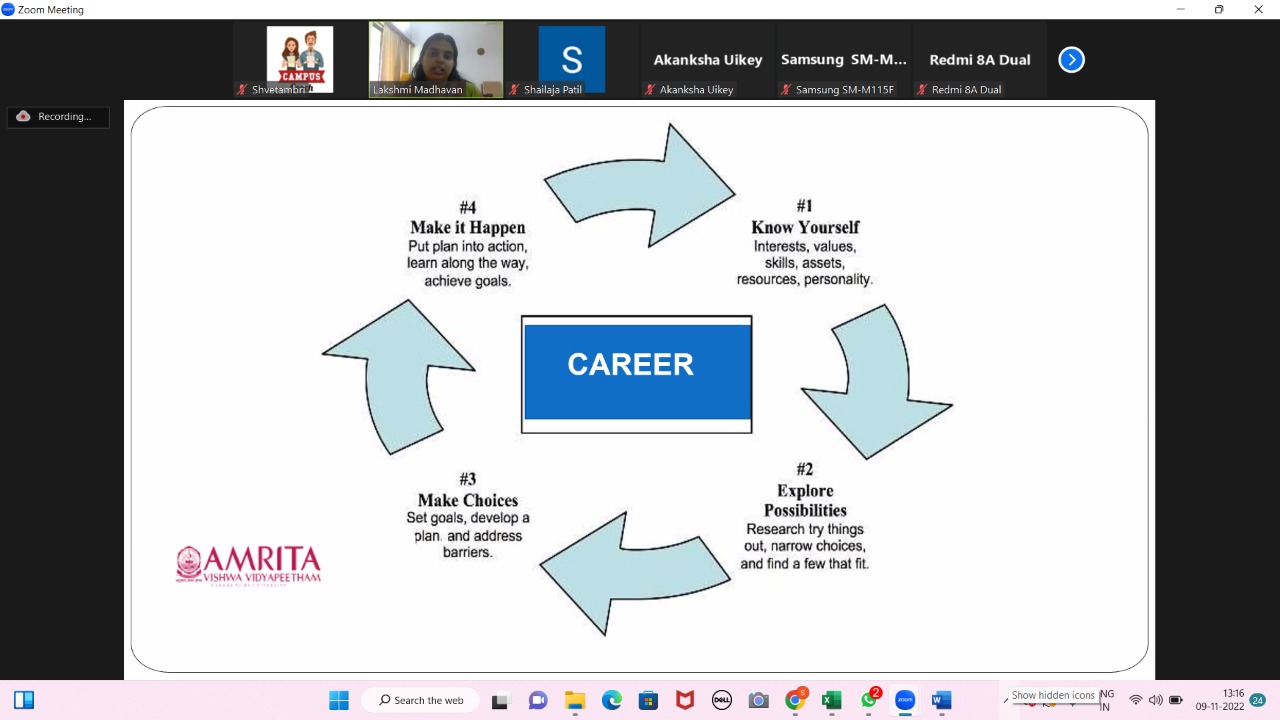This screenshot has width=1280, height=720.
Task: Switch to Google Chrome in the taskbar
Action: [795, 700]
